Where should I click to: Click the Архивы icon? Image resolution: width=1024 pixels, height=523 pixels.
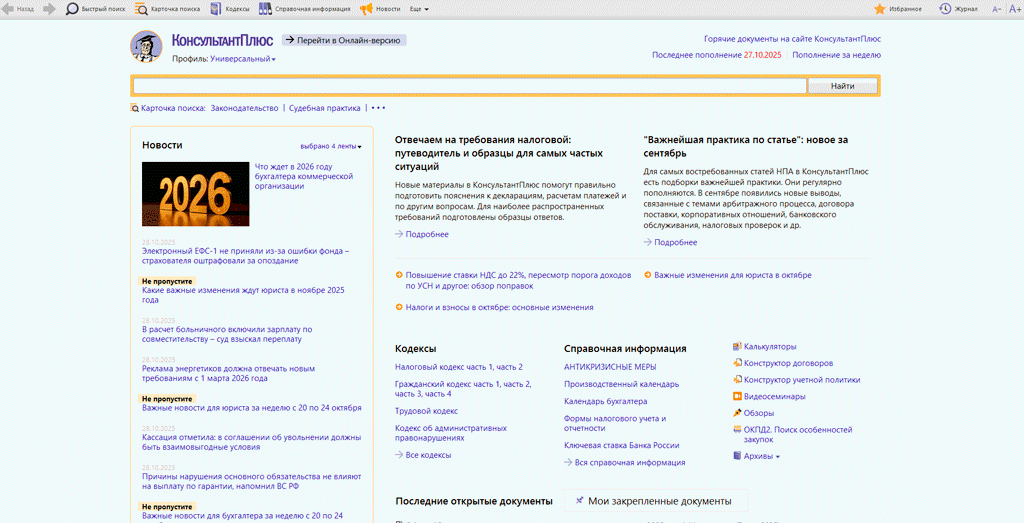pos(737,456)
